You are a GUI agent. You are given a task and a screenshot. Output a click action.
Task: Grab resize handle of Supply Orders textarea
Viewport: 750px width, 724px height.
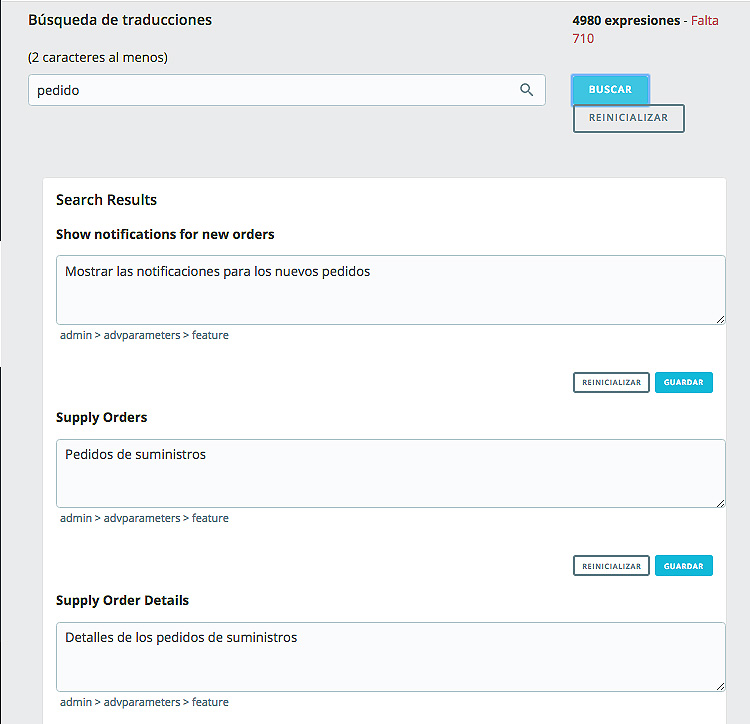click(720, 503)
